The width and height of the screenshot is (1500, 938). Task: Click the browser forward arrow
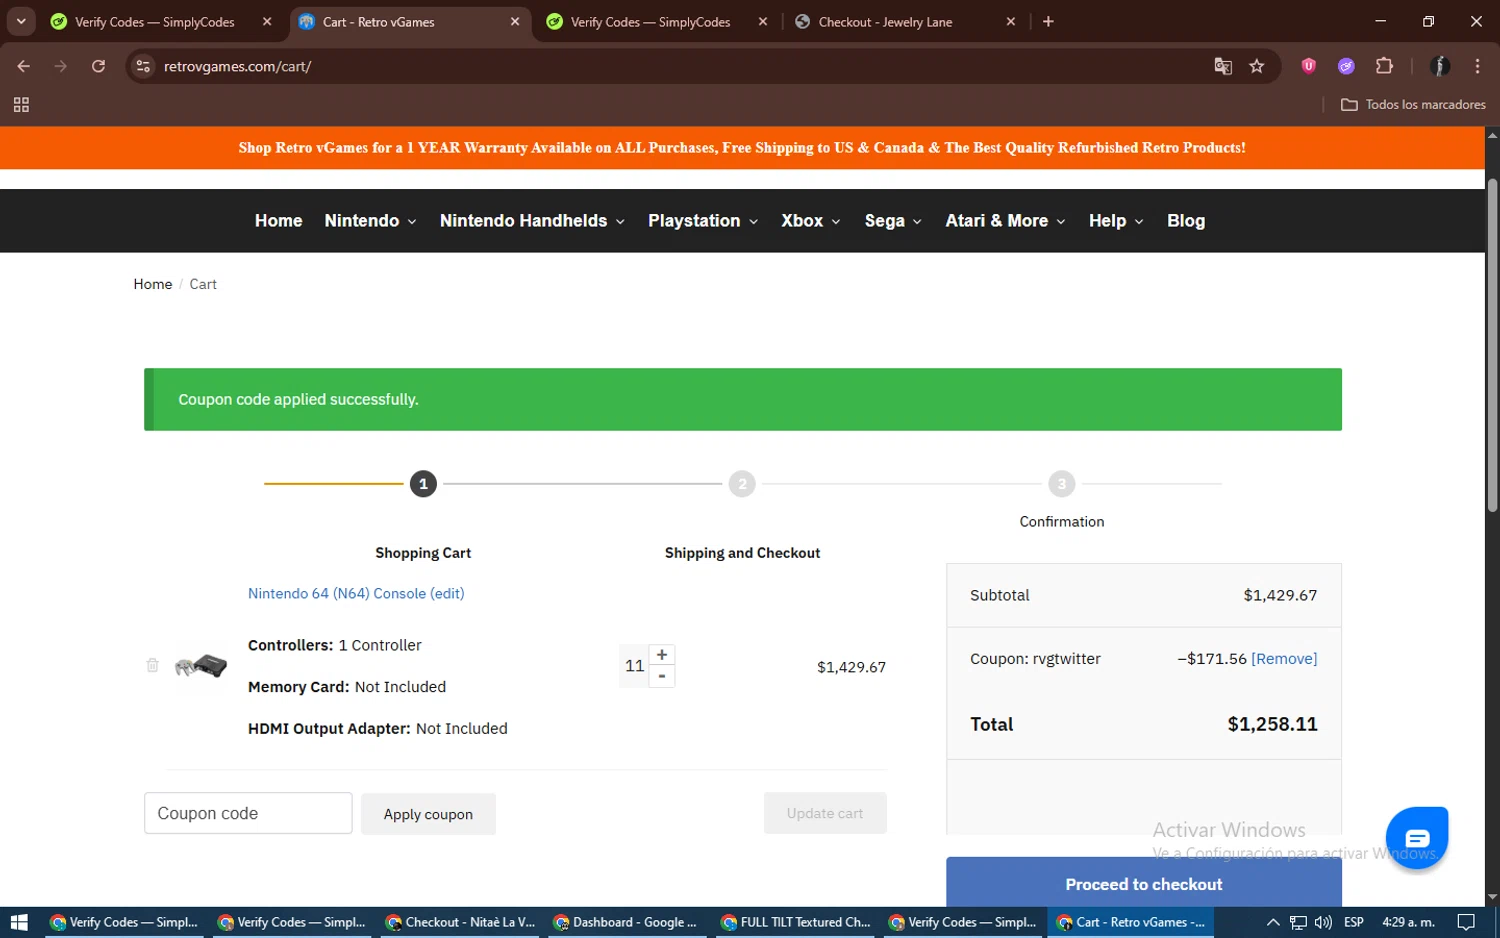61,66
